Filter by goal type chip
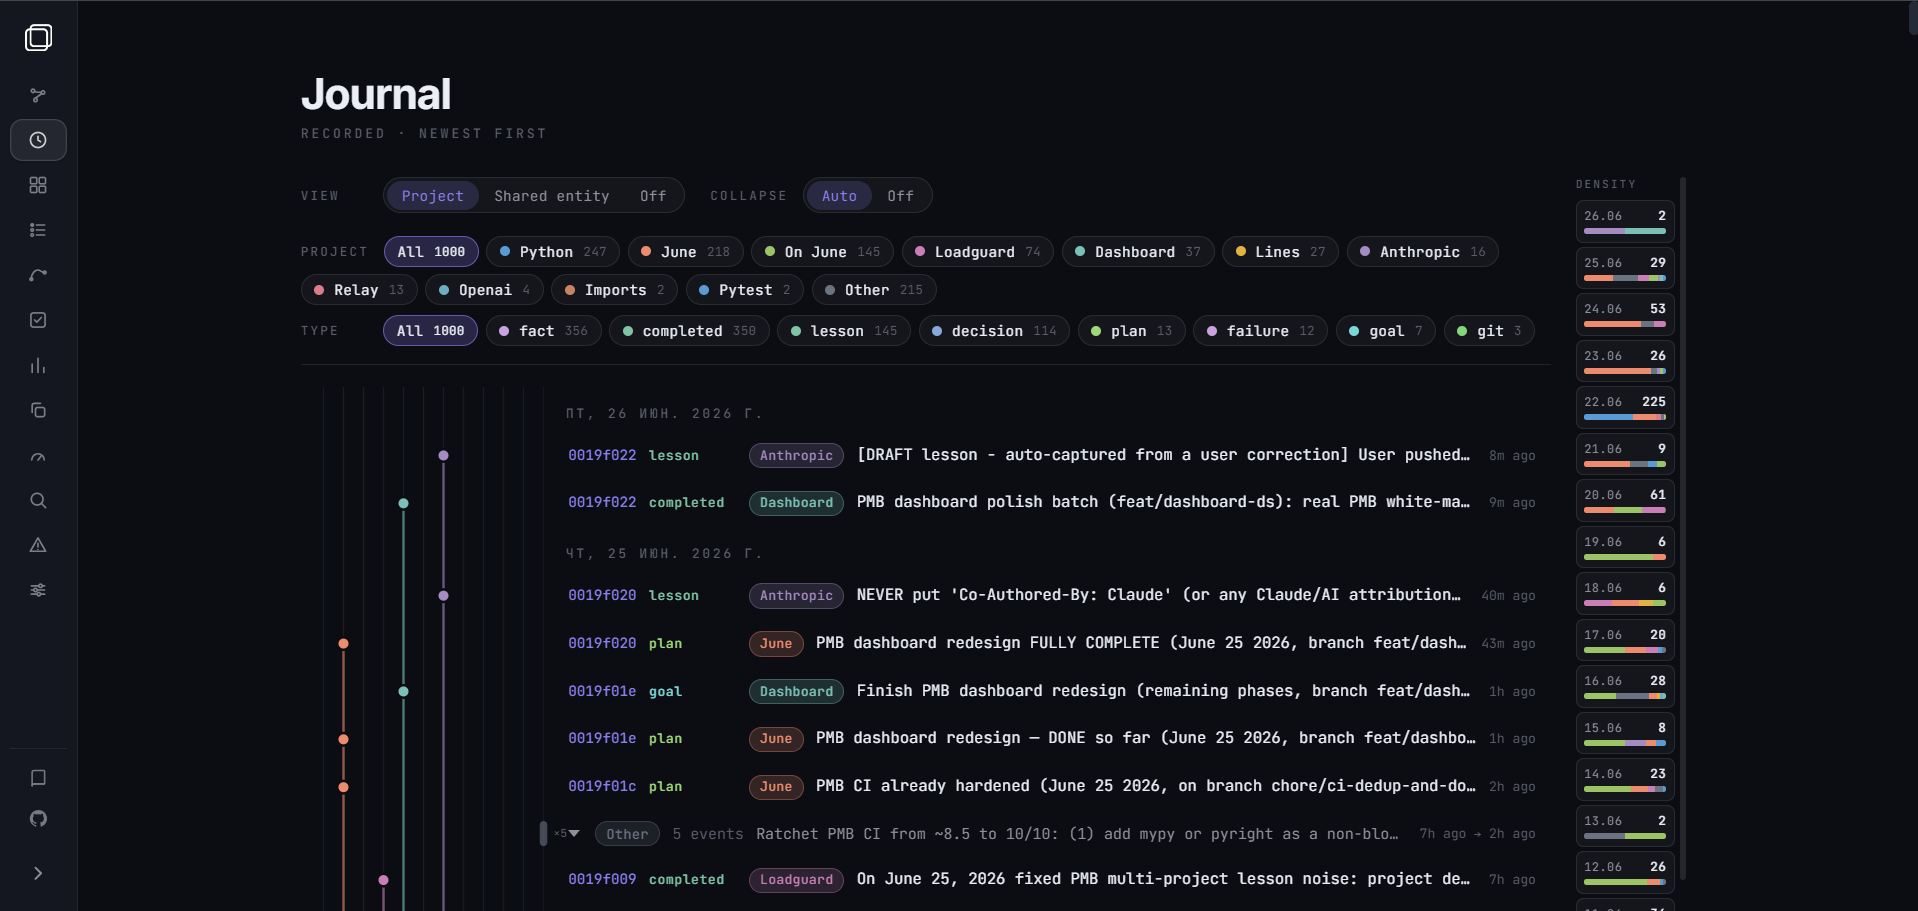The width and height of the screenshot is (1918, 911). point(1385,331)
